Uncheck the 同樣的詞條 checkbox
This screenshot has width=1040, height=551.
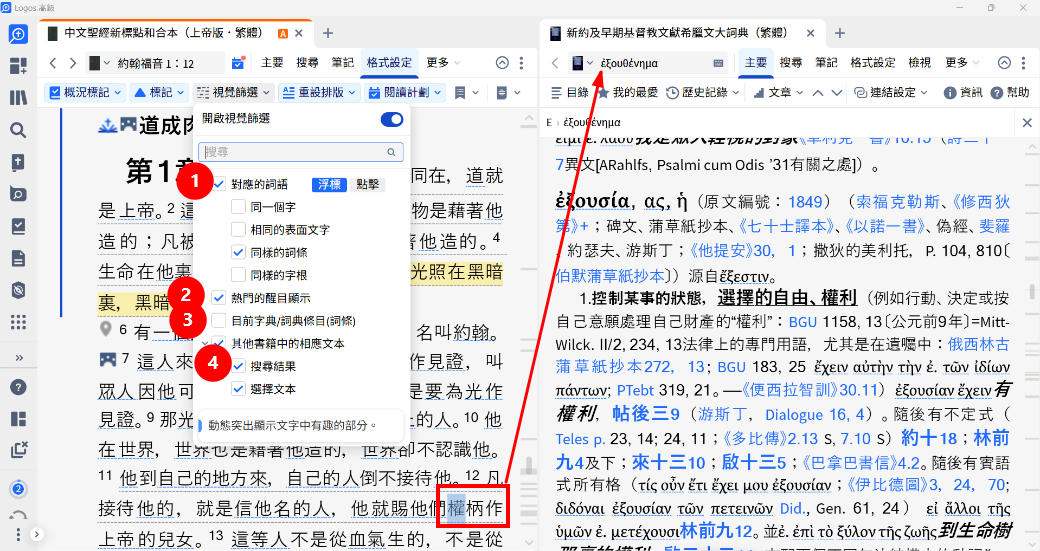point(238,252)
